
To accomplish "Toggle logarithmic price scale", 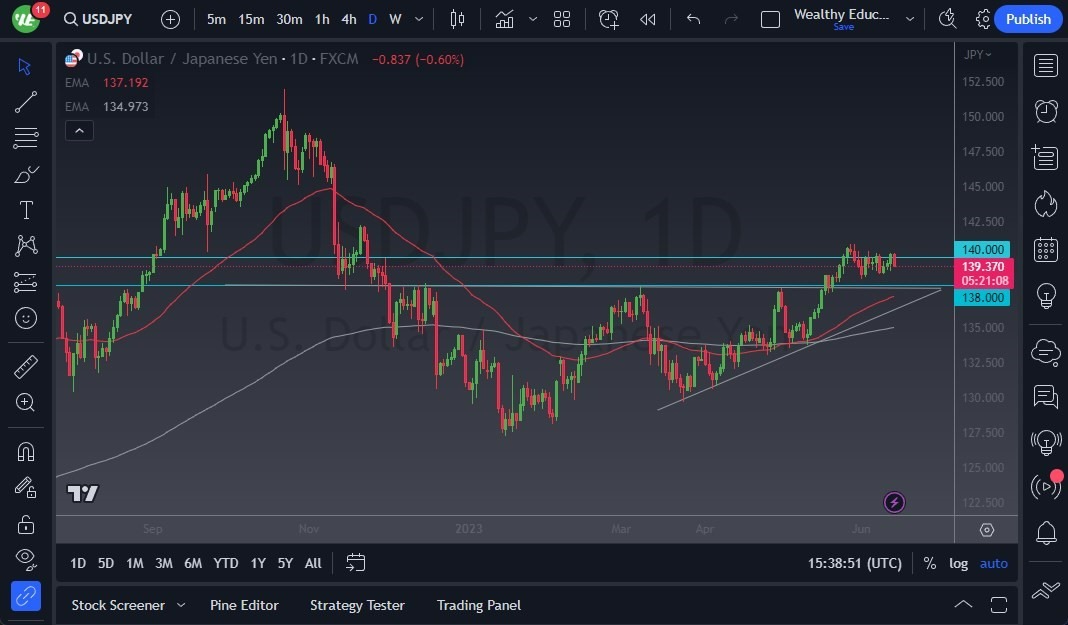I will point(958,563).
